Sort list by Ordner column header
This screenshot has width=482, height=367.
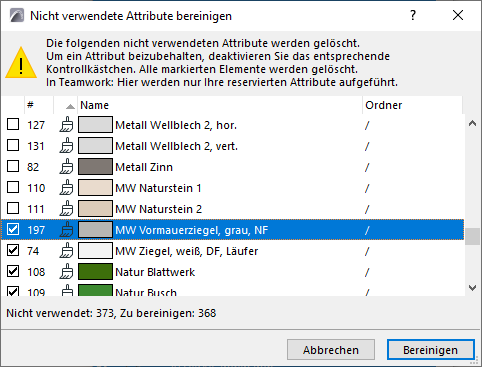(x=412, y=105)
